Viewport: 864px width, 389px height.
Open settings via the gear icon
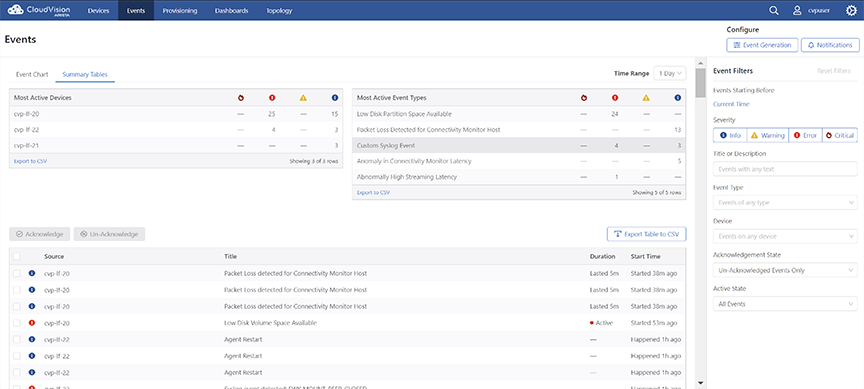point(851,10)
